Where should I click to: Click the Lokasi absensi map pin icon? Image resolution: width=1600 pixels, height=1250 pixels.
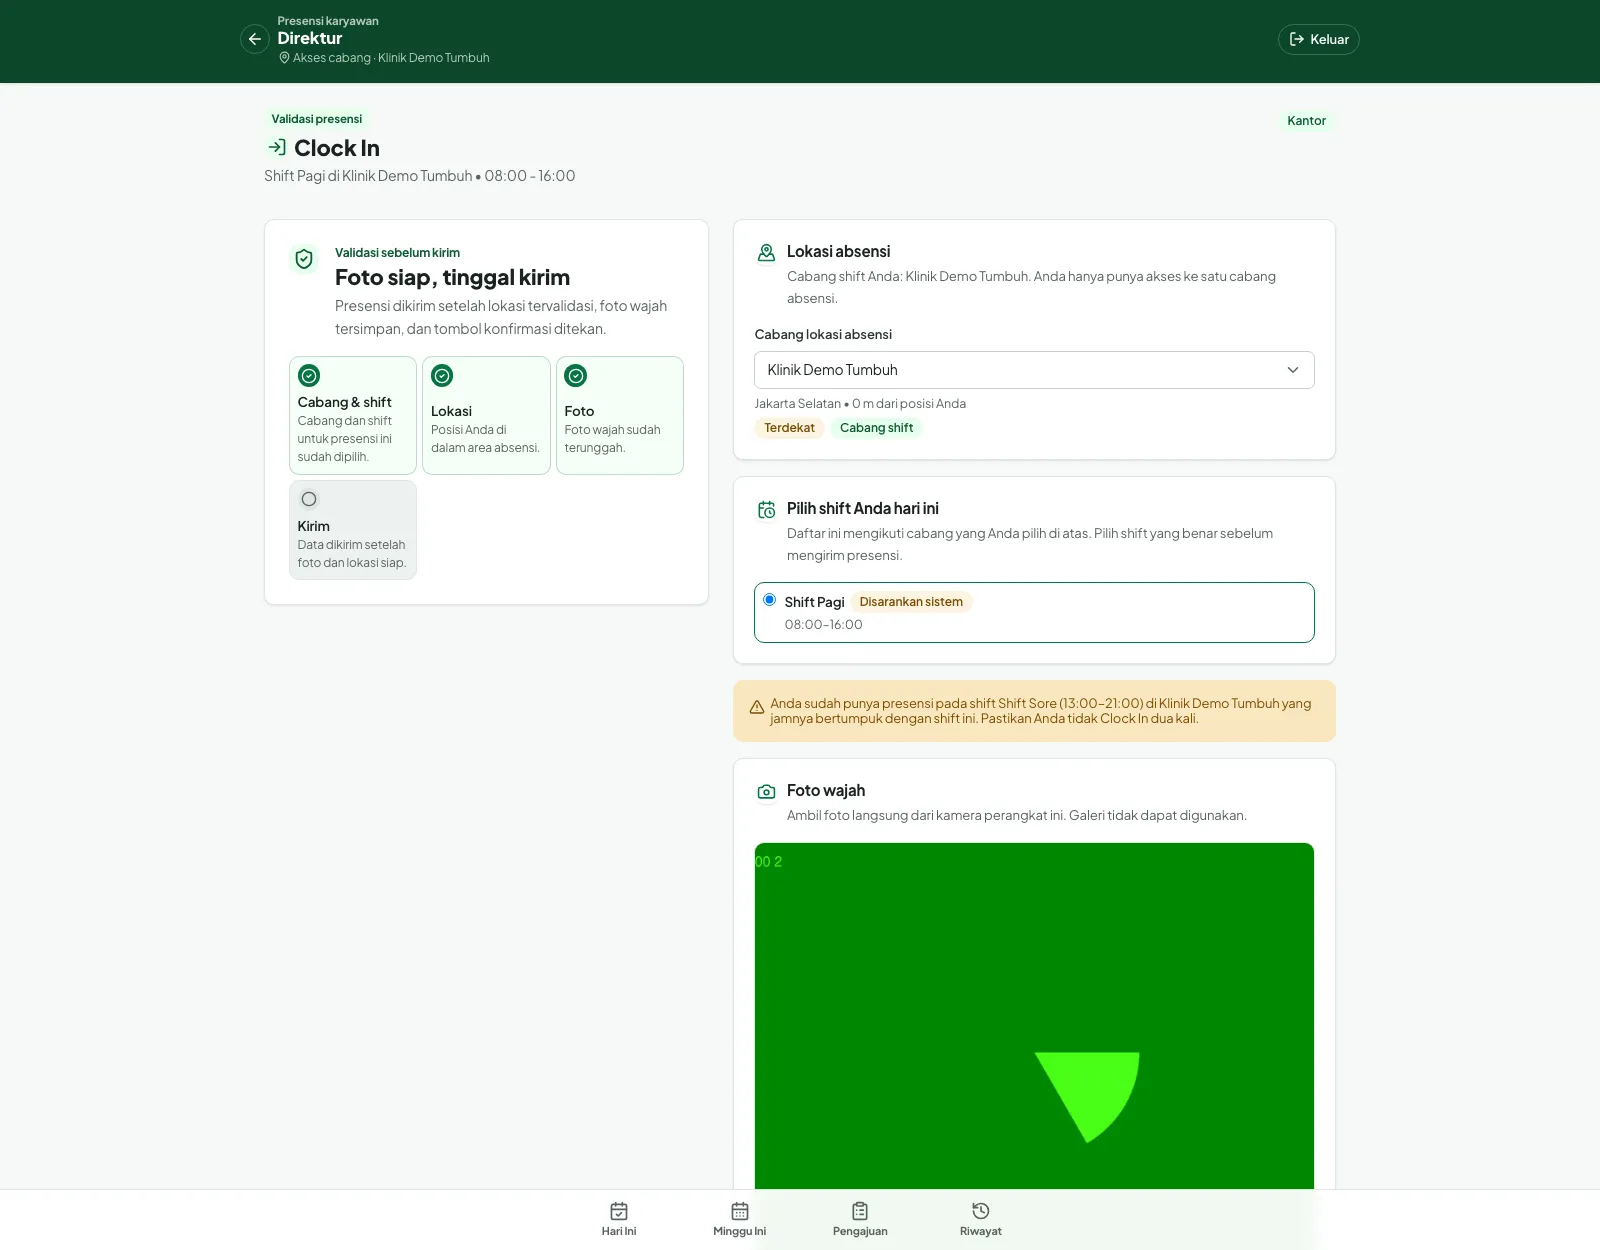[x=766, y=253]
